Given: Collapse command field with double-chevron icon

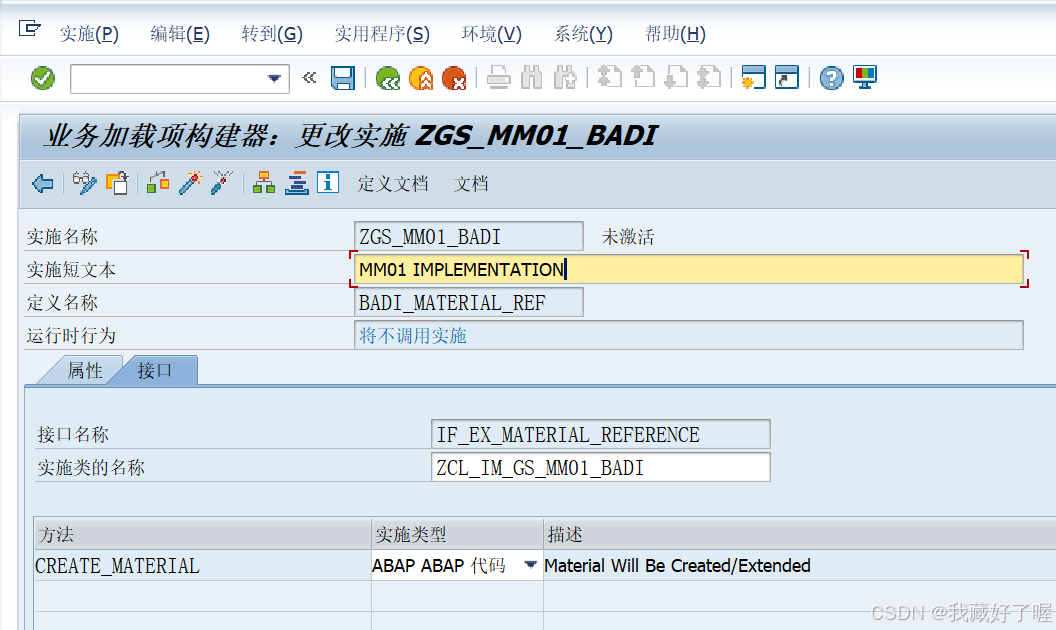Looking at the screenshot, I should pyautogui.click(x=309, y=78).
